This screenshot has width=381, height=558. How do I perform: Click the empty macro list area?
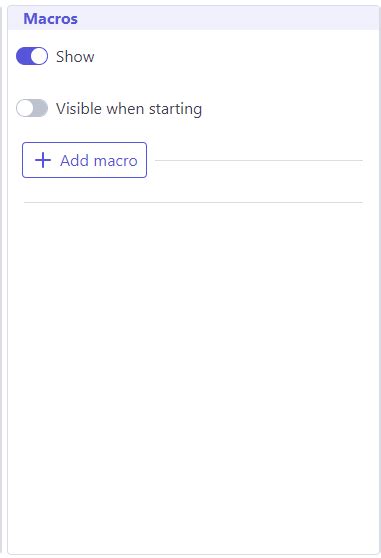click(193, 377)
